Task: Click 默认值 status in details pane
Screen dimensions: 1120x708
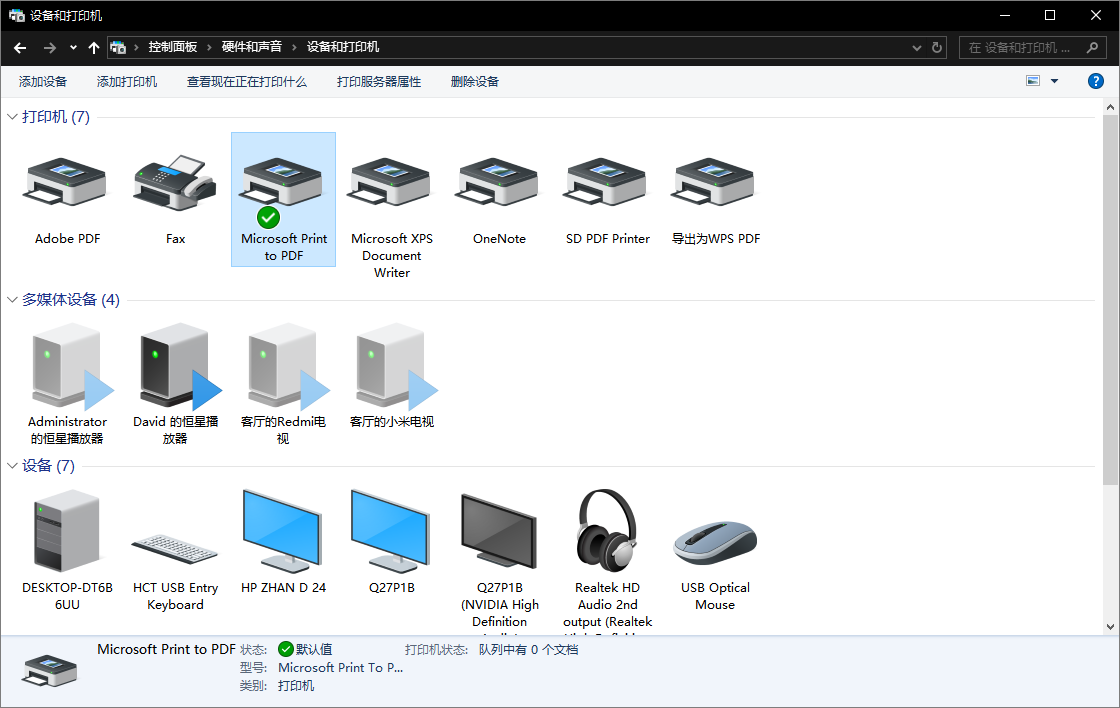Action: pyautogui.click(x=306, y=649)
